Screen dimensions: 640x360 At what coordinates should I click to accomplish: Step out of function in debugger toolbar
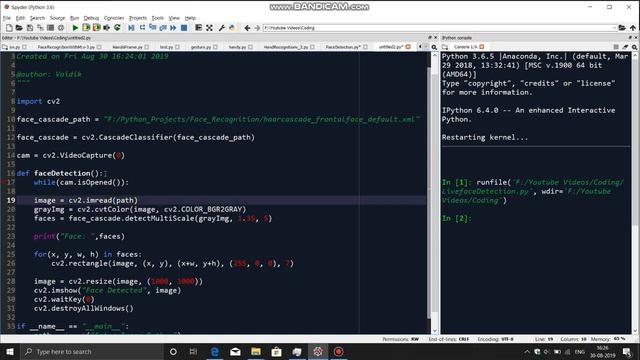tap(163, 28)
